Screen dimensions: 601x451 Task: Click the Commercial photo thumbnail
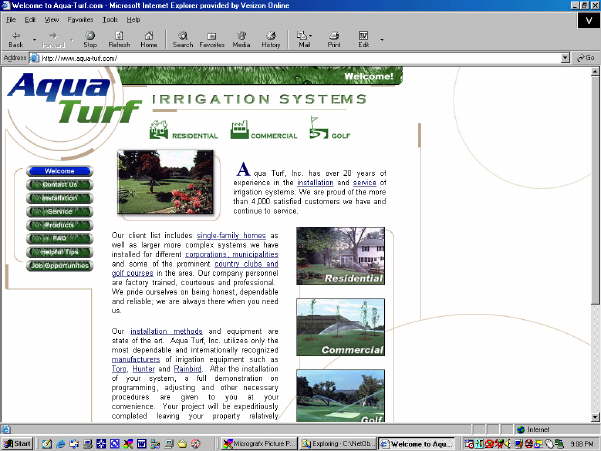(x=340, y=327)
